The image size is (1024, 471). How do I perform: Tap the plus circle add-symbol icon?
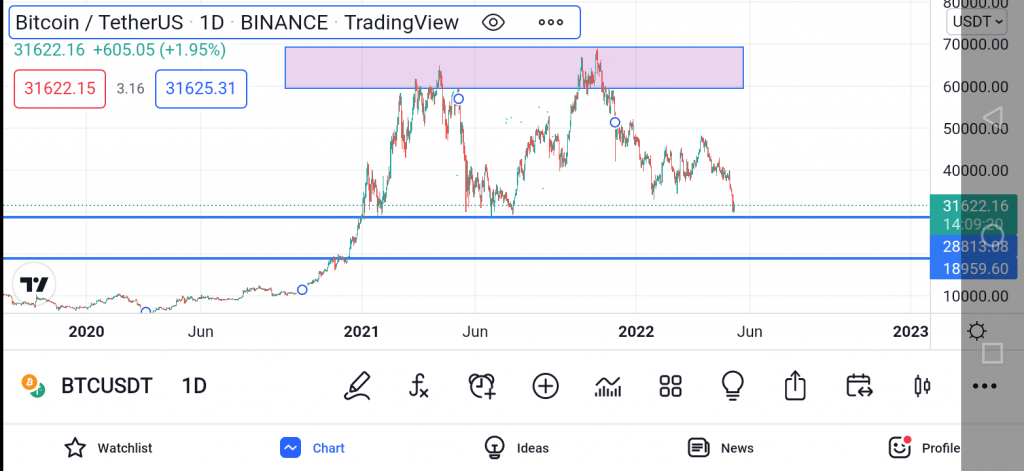[545, 385]
